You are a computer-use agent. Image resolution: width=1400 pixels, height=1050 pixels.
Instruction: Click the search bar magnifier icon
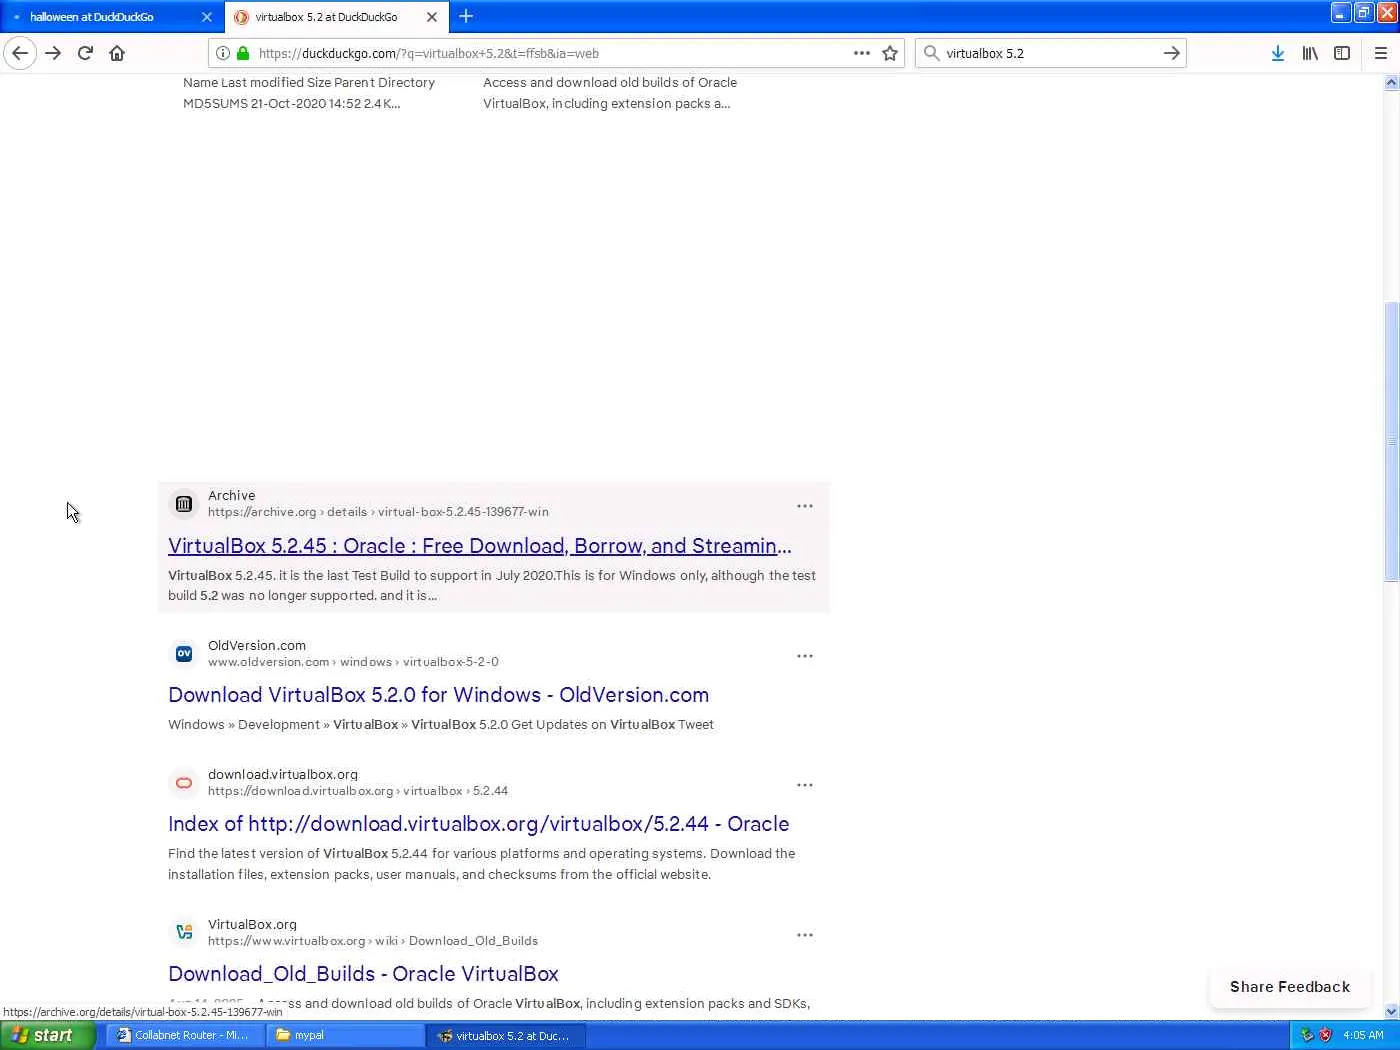coord(931,53)
